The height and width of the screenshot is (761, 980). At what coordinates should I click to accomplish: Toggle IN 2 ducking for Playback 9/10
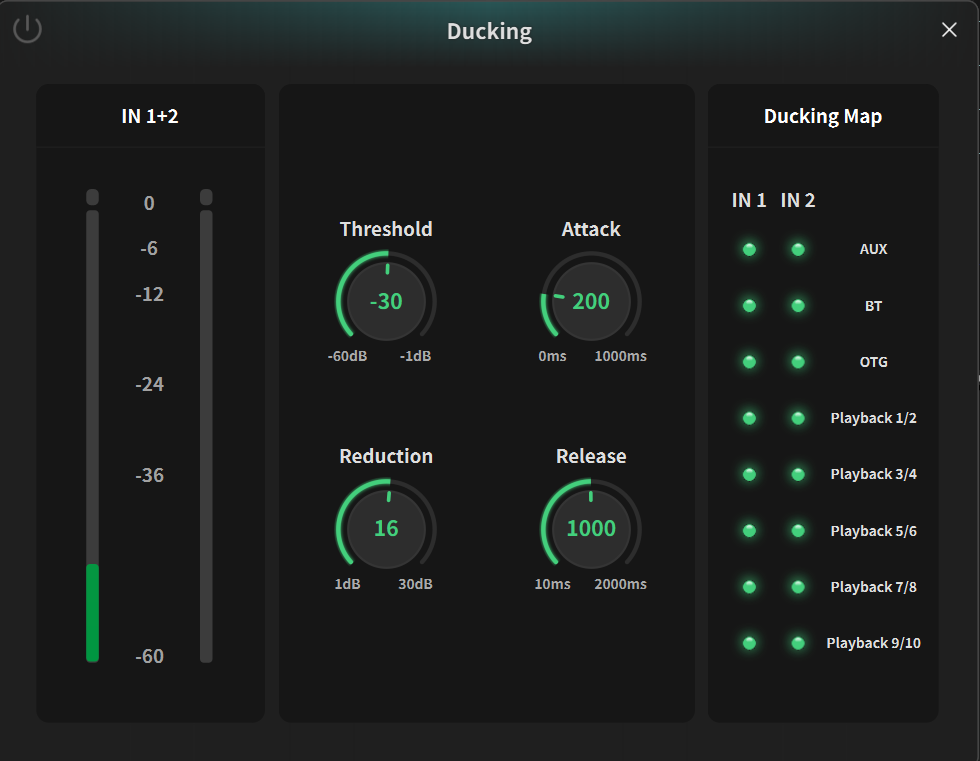point(798,643)
